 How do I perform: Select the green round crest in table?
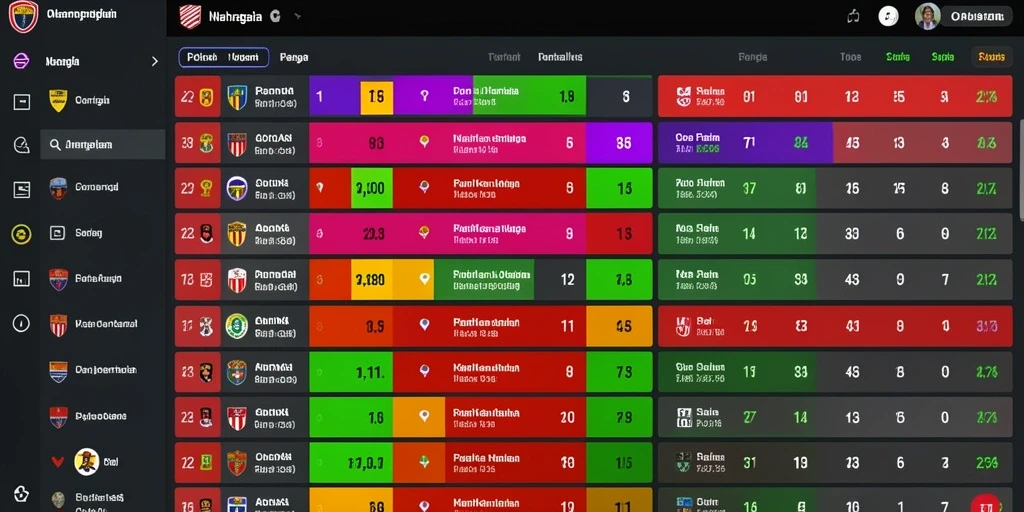click(236, 325)
